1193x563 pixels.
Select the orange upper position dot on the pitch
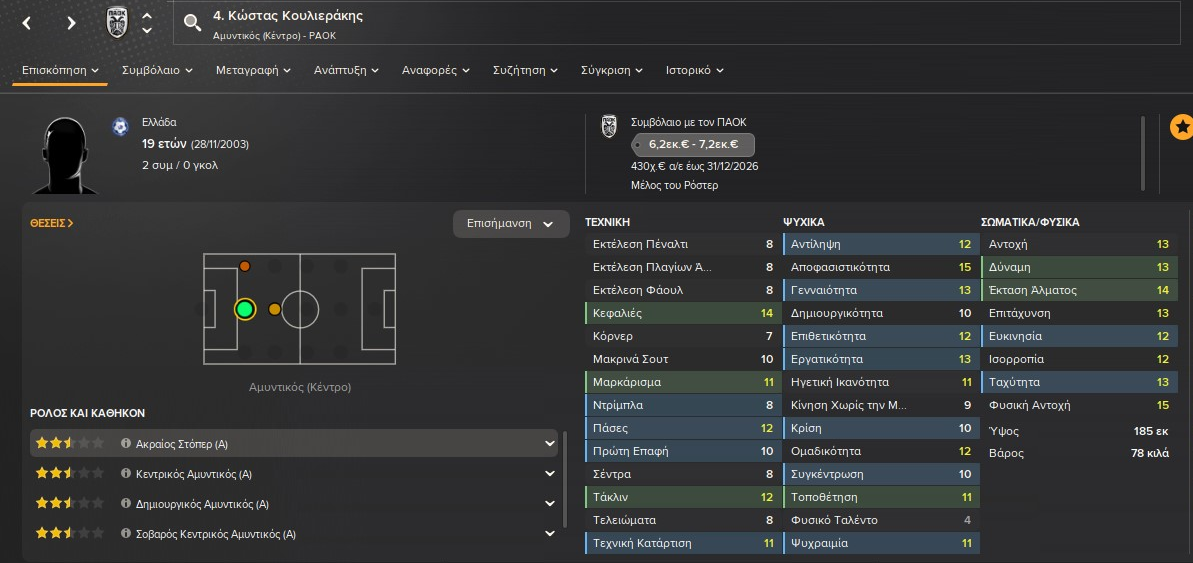point(245,266)
